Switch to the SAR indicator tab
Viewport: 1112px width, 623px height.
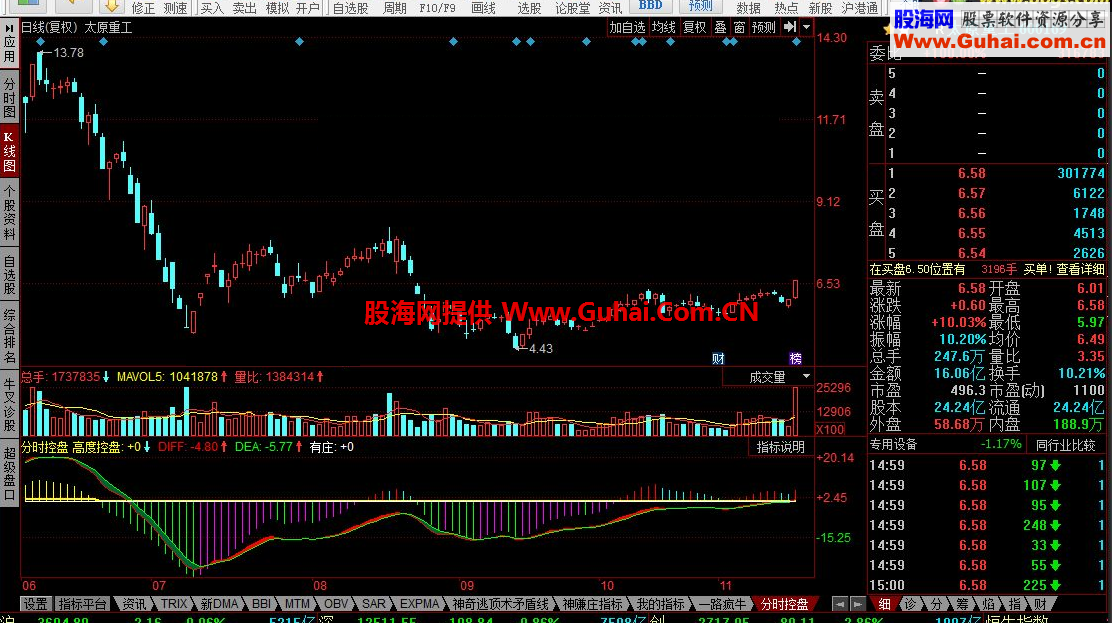tap(374, 604)
